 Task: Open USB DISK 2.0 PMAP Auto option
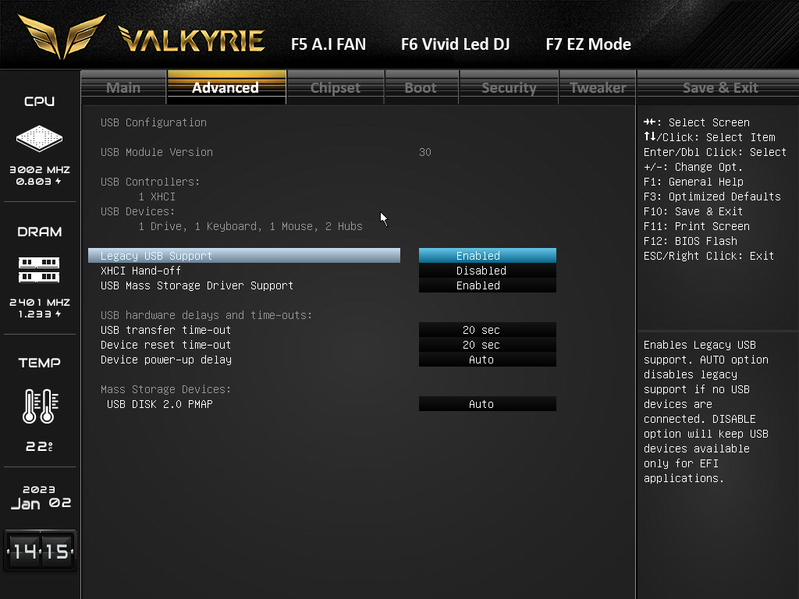[487, 404]
